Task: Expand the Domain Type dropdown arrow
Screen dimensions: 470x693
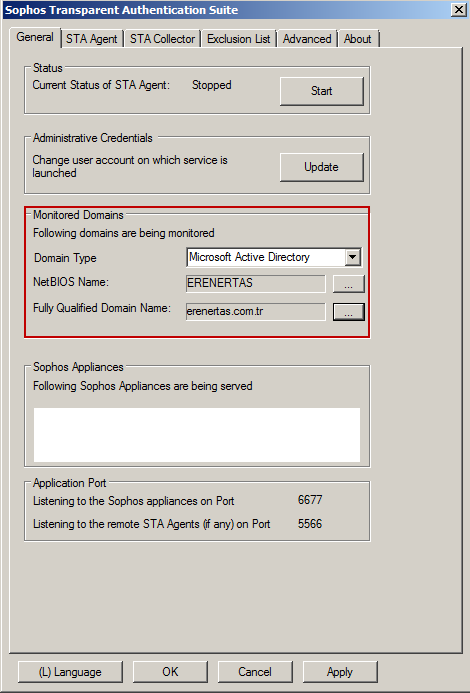Action: [352, 257]
